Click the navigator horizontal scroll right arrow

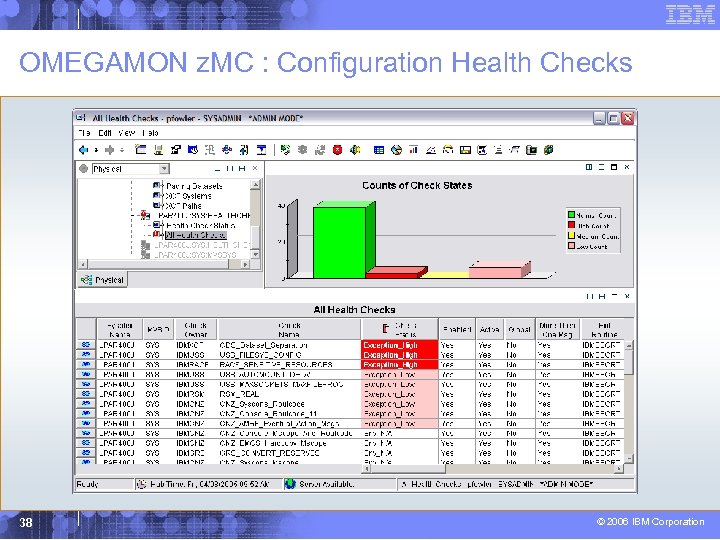click(245, 264)
